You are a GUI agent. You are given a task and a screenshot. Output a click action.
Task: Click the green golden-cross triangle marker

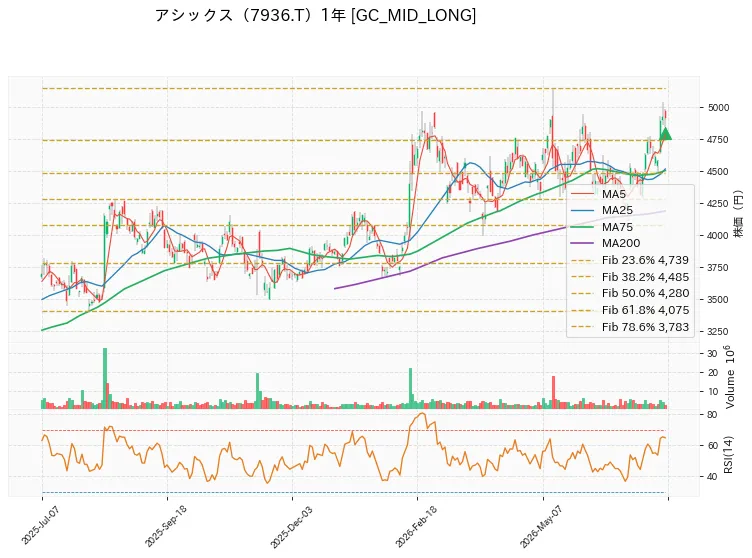coord(666,134)
